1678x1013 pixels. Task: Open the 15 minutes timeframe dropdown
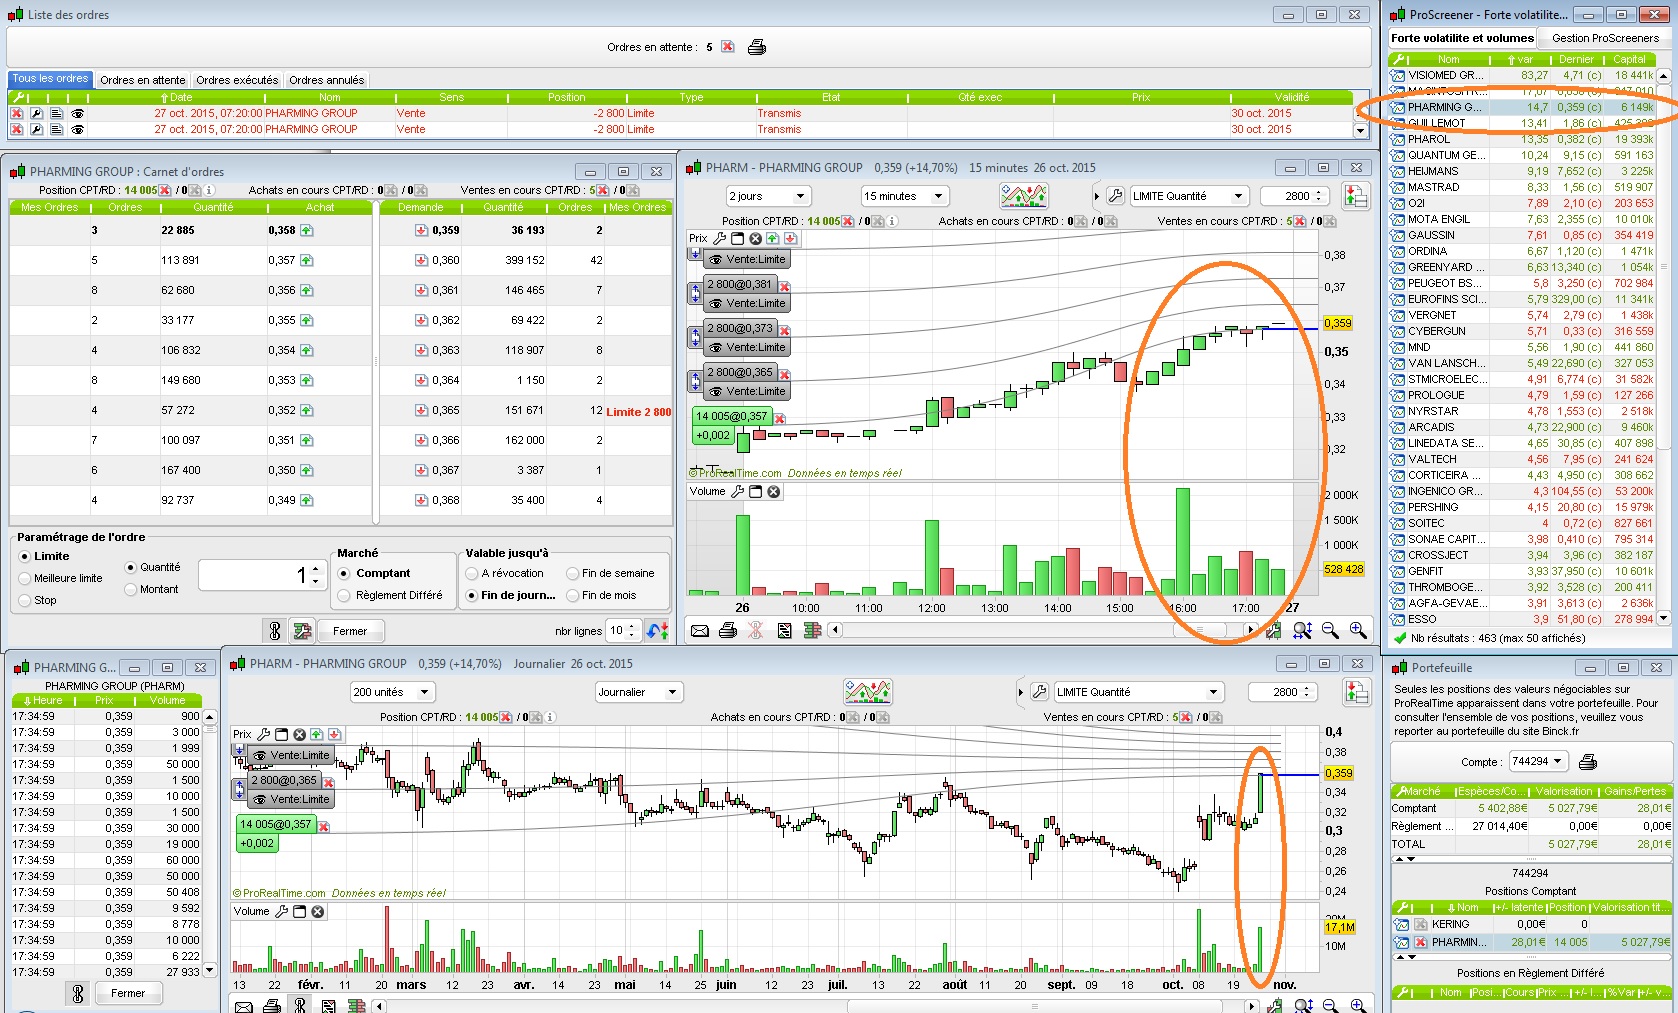coord(904,196)
